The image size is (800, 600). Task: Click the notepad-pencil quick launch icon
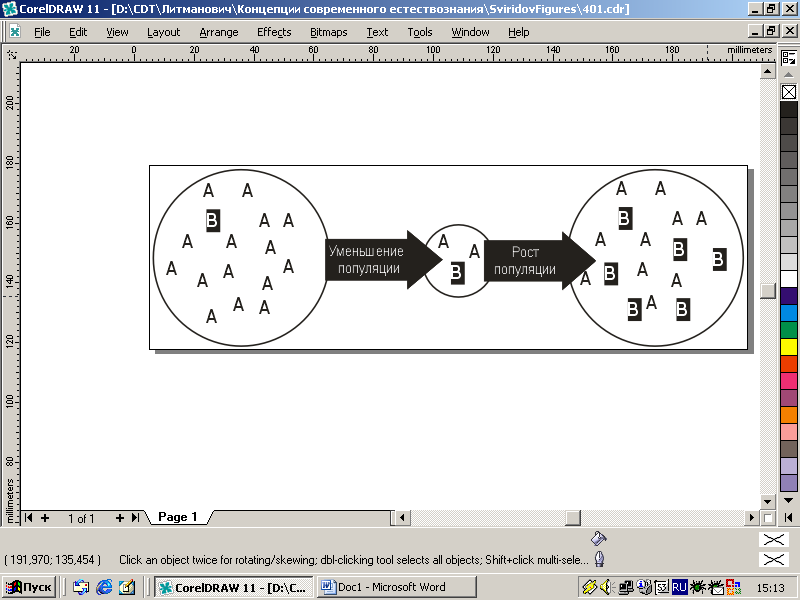(x=127, y=587)
